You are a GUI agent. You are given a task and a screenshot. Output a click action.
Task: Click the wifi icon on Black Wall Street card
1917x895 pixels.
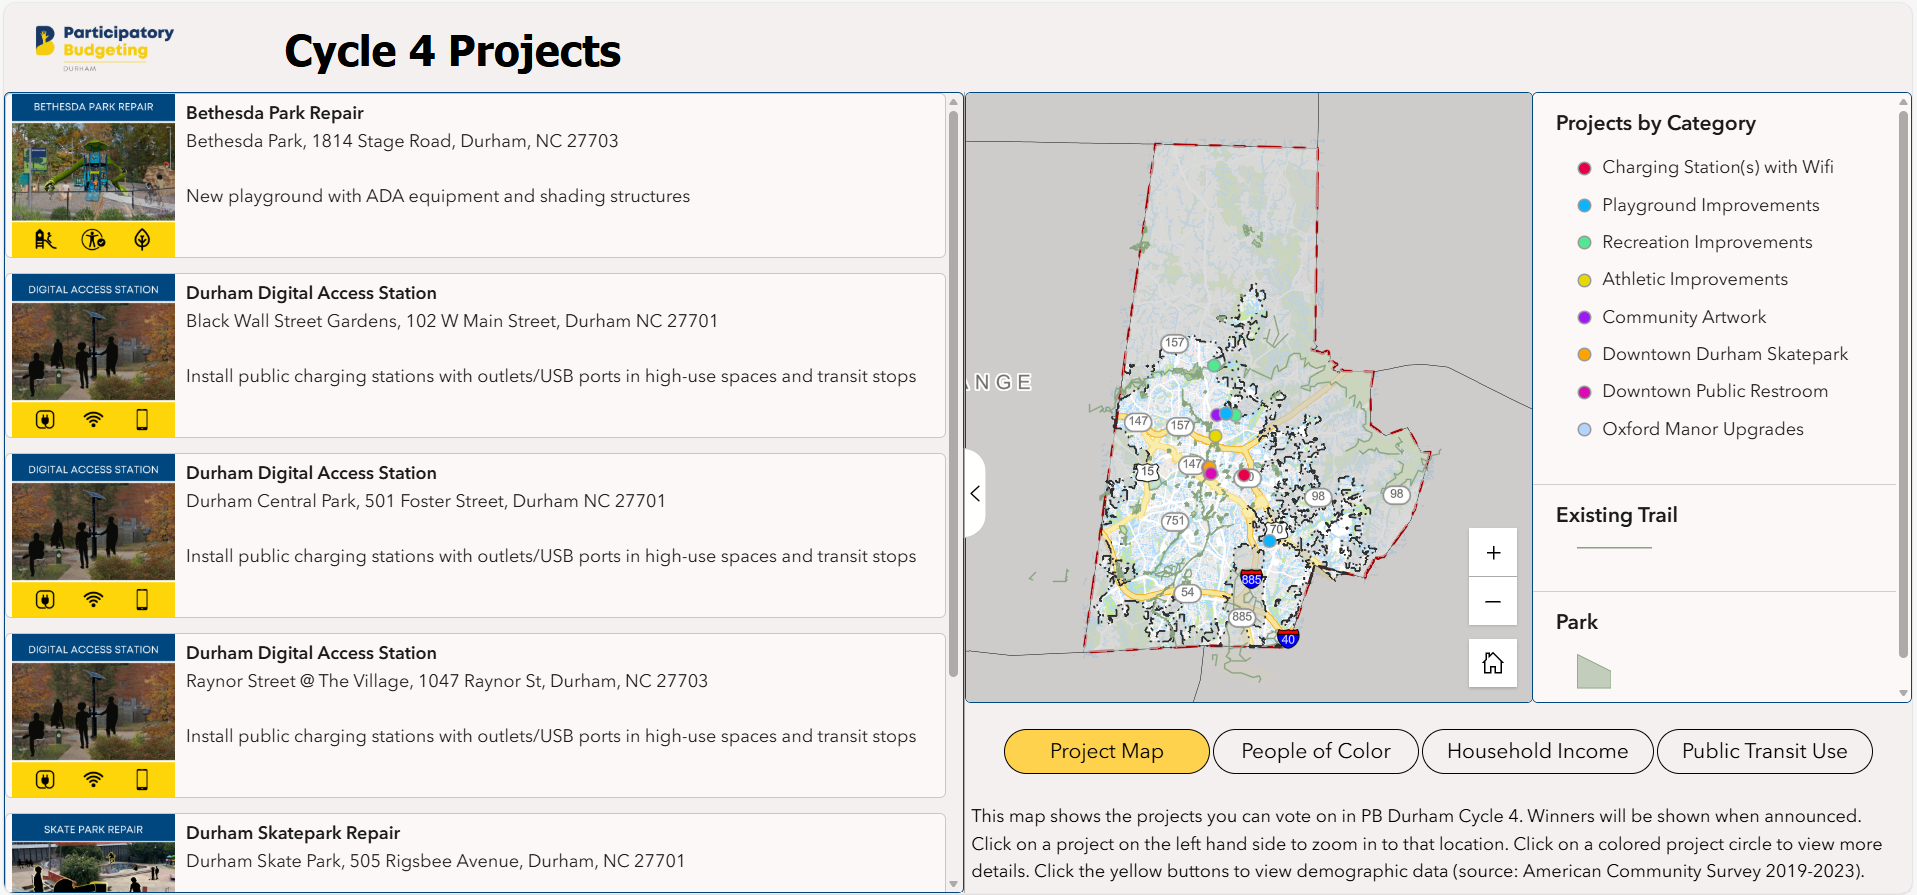click(x=93, y=419)
